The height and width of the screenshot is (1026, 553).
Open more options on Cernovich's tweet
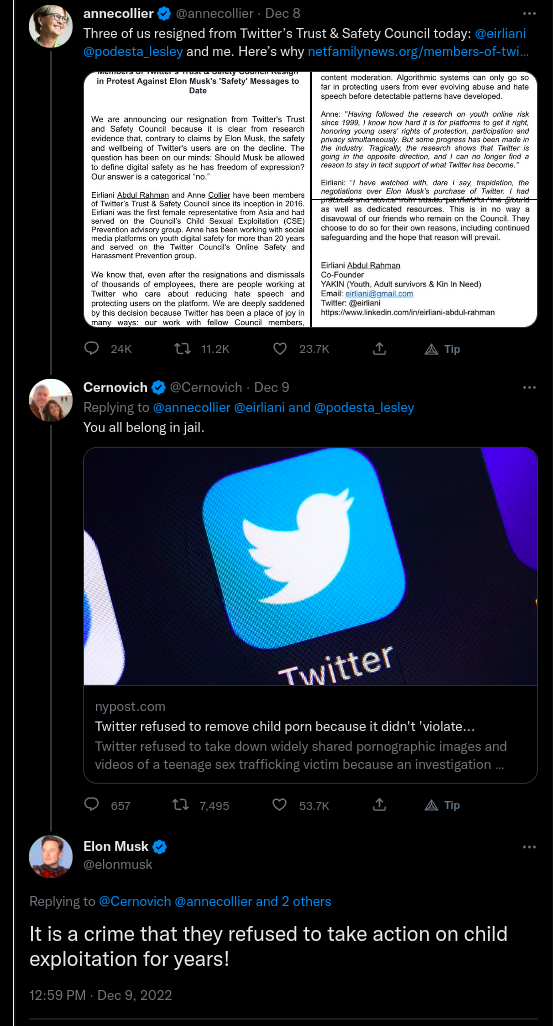(x=529, y=387)
